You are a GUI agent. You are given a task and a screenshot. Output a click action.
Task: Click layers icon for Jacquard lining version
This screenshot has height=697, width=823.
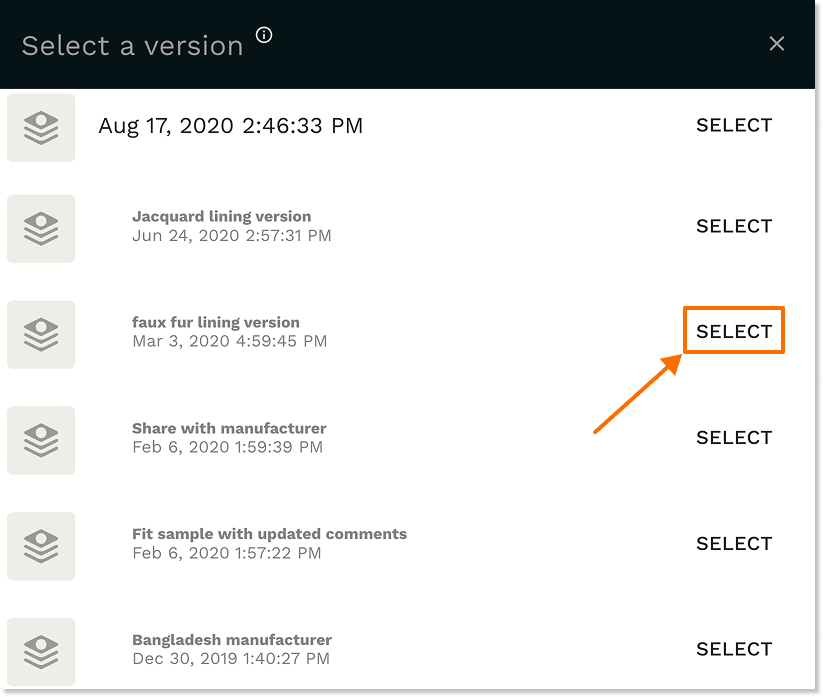pos(41,228)
